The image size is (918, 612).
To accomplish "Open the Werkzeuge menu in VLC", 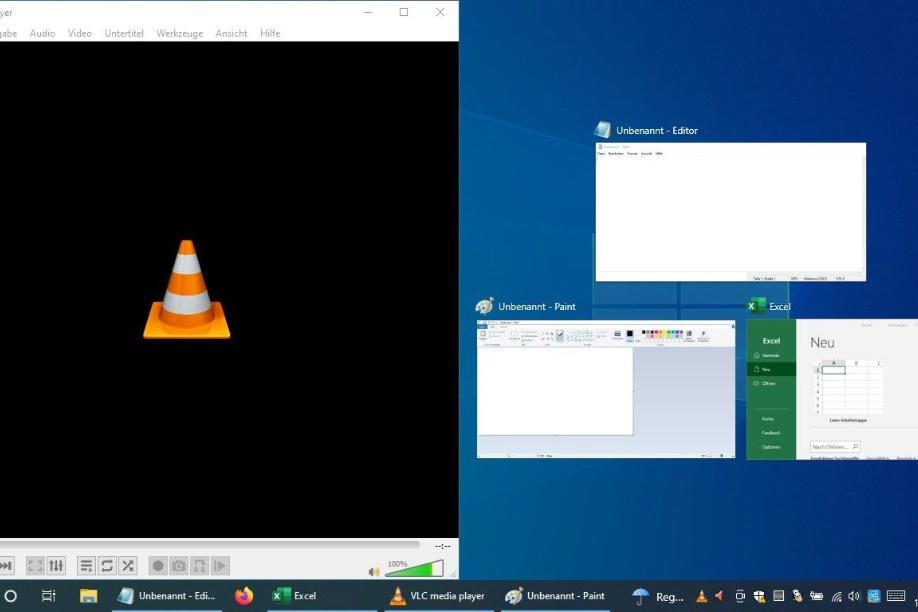I will point(180,33).
